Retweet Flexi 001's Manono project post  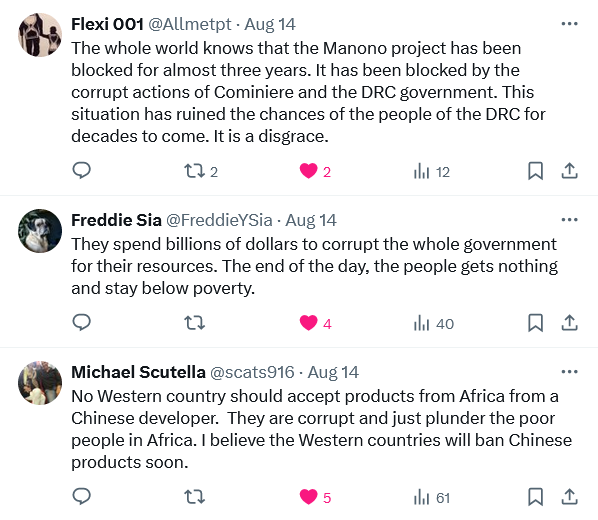(x=201, y=171)
